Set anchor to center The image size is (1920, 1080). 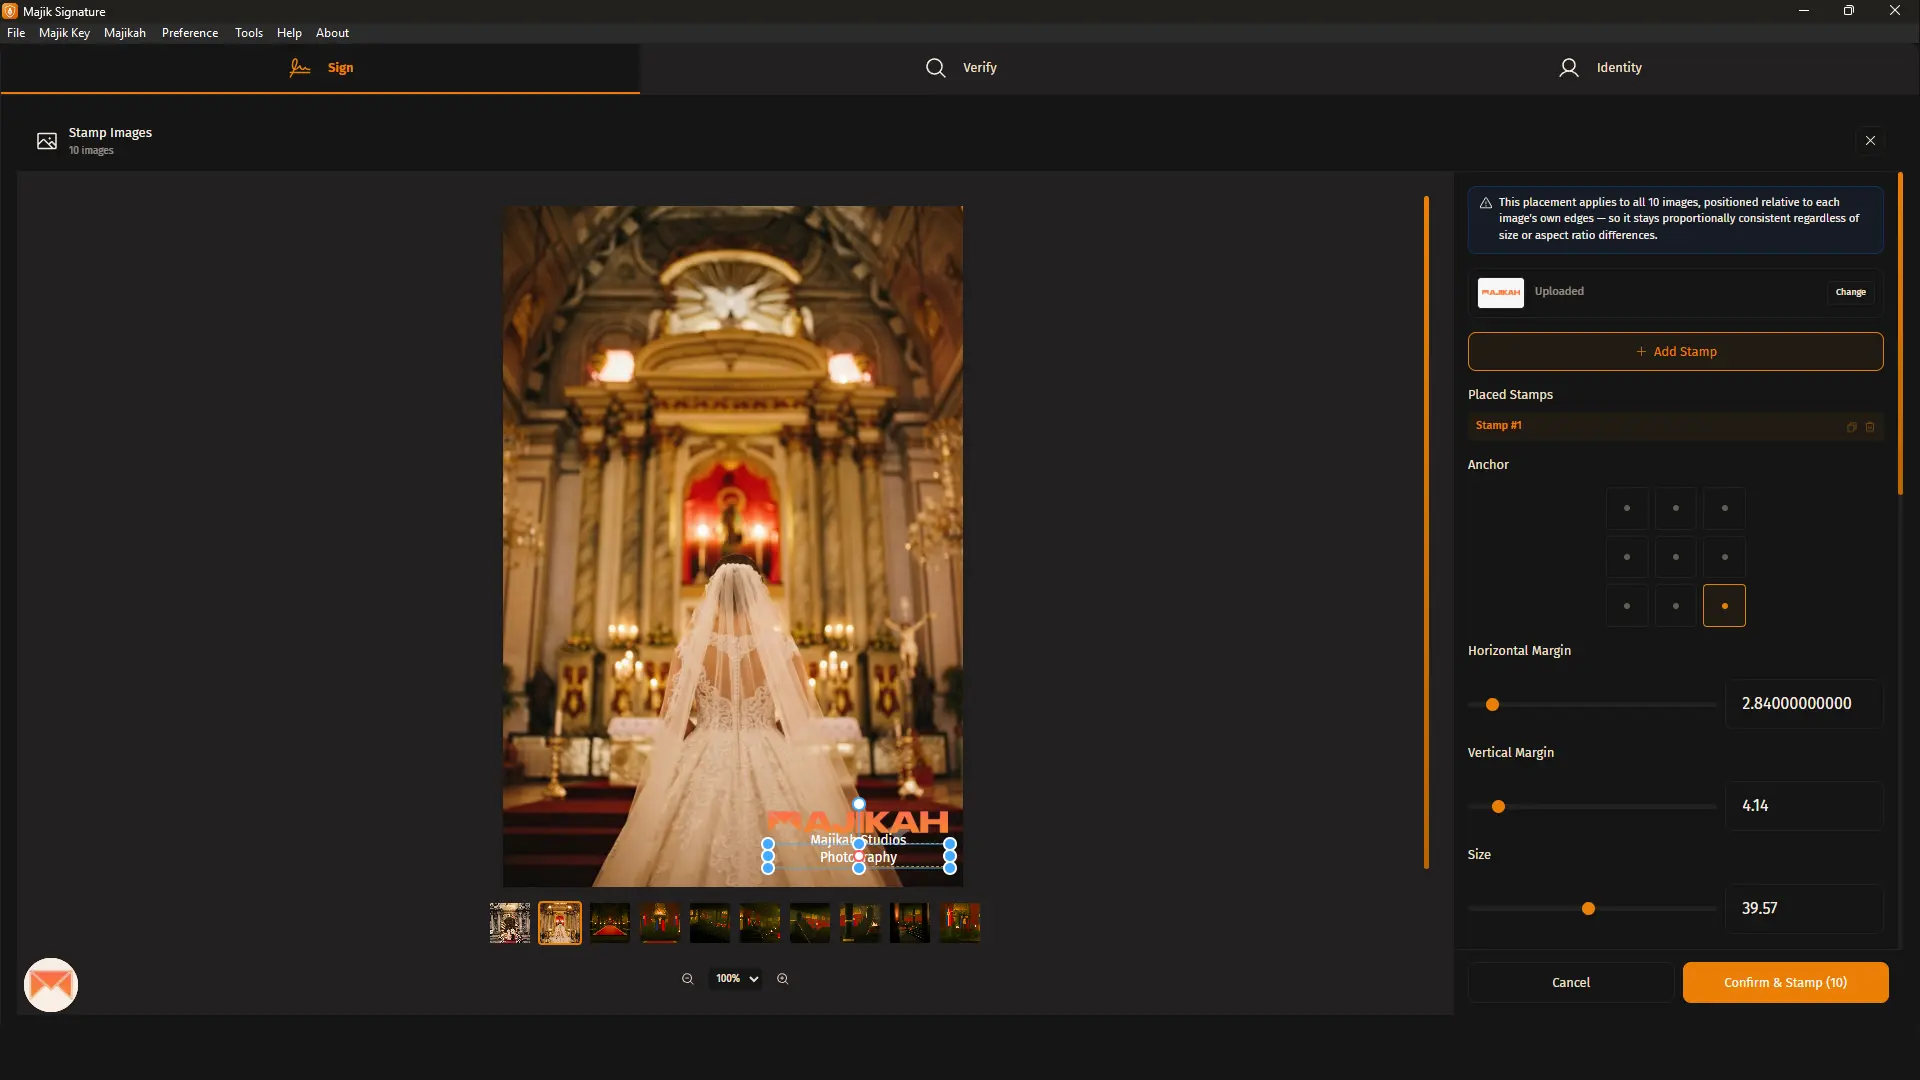pos(1676,557)
